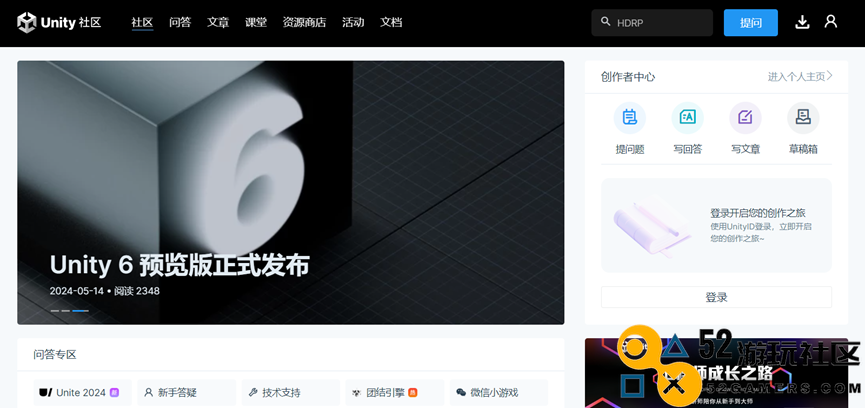The width and height of the screenshot is (865, 408).
Task: Focus the HDRP search field
Action: click(x=652, y=23)
